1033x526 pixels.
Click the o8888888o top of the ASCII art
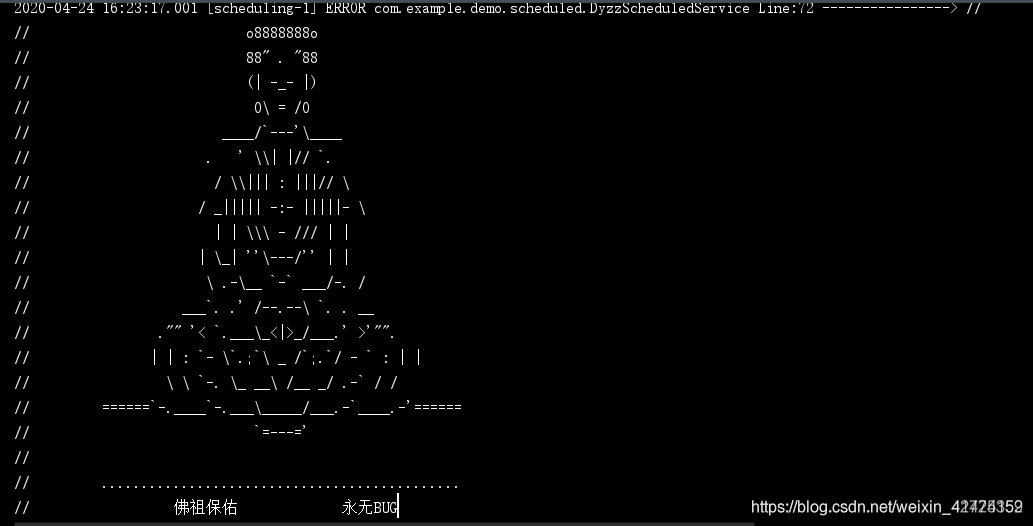pyautogui.click(x=282, y=33)
